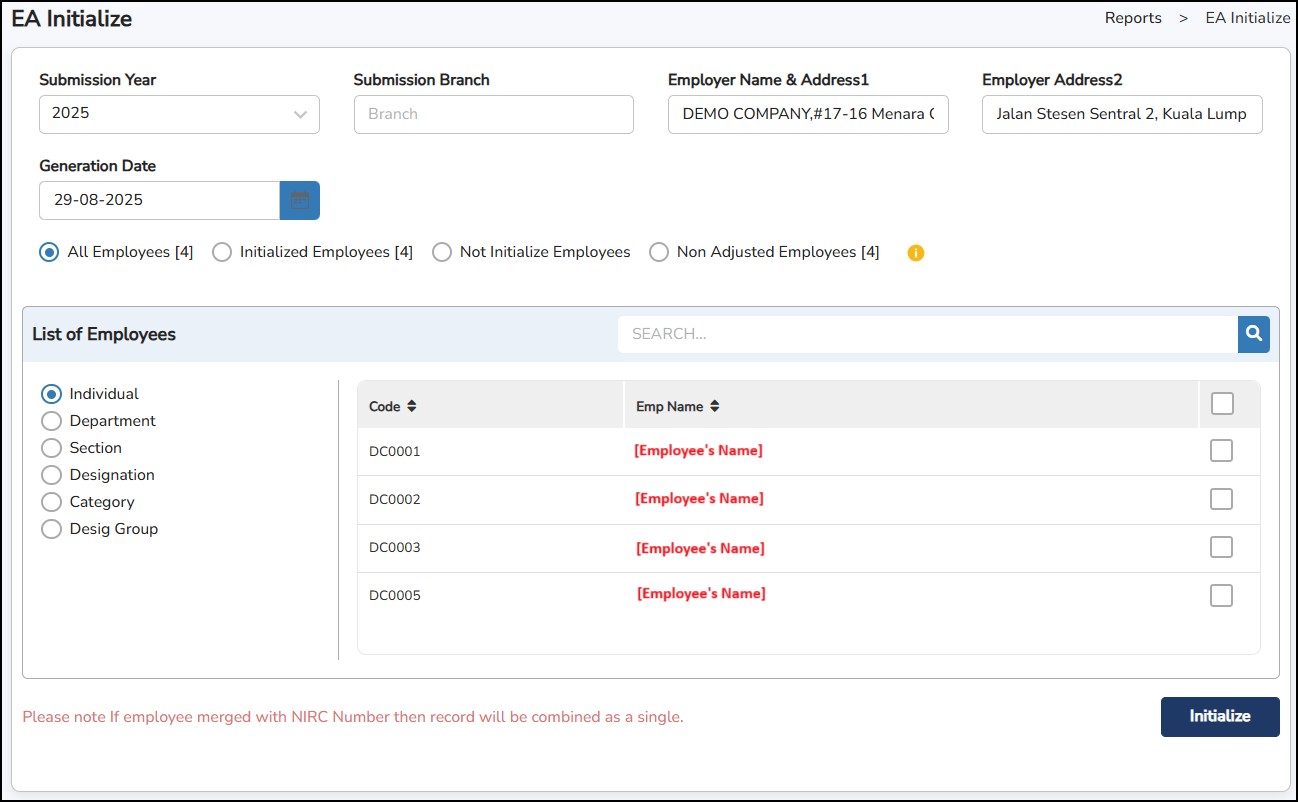Sort by Emp Name column arrows
This screenshot has width=1298, height=802.
pos(714,407)
